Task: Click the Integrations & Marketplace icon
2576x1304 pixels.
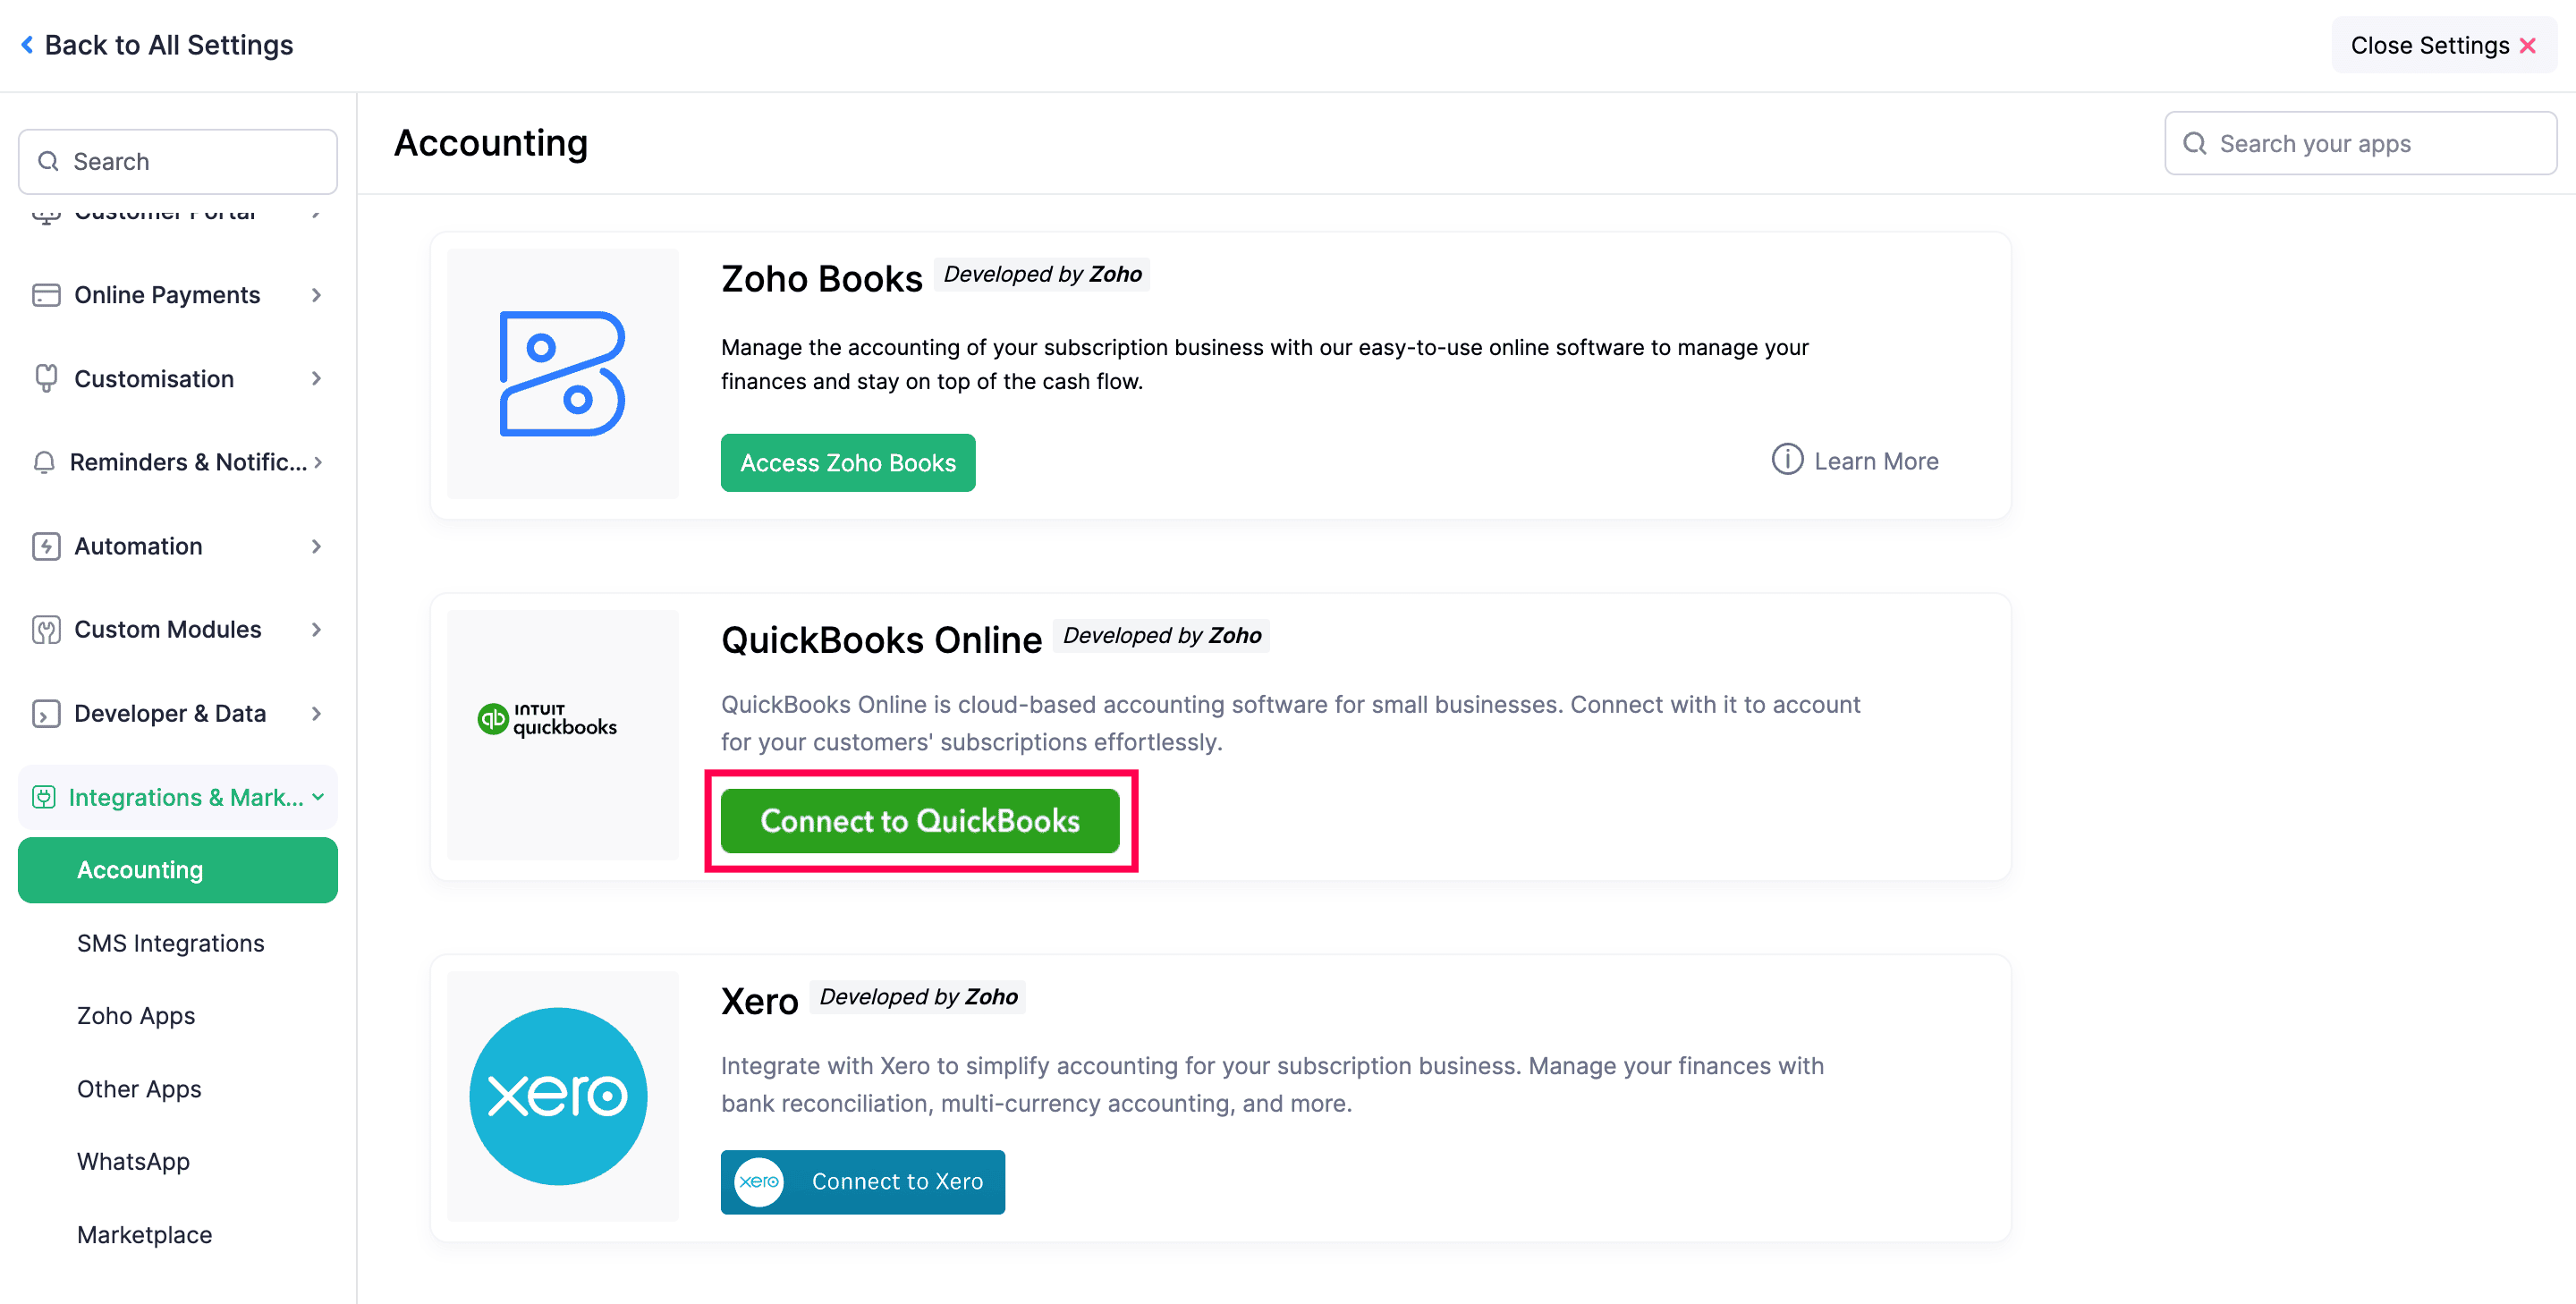Action: point(44,797)
